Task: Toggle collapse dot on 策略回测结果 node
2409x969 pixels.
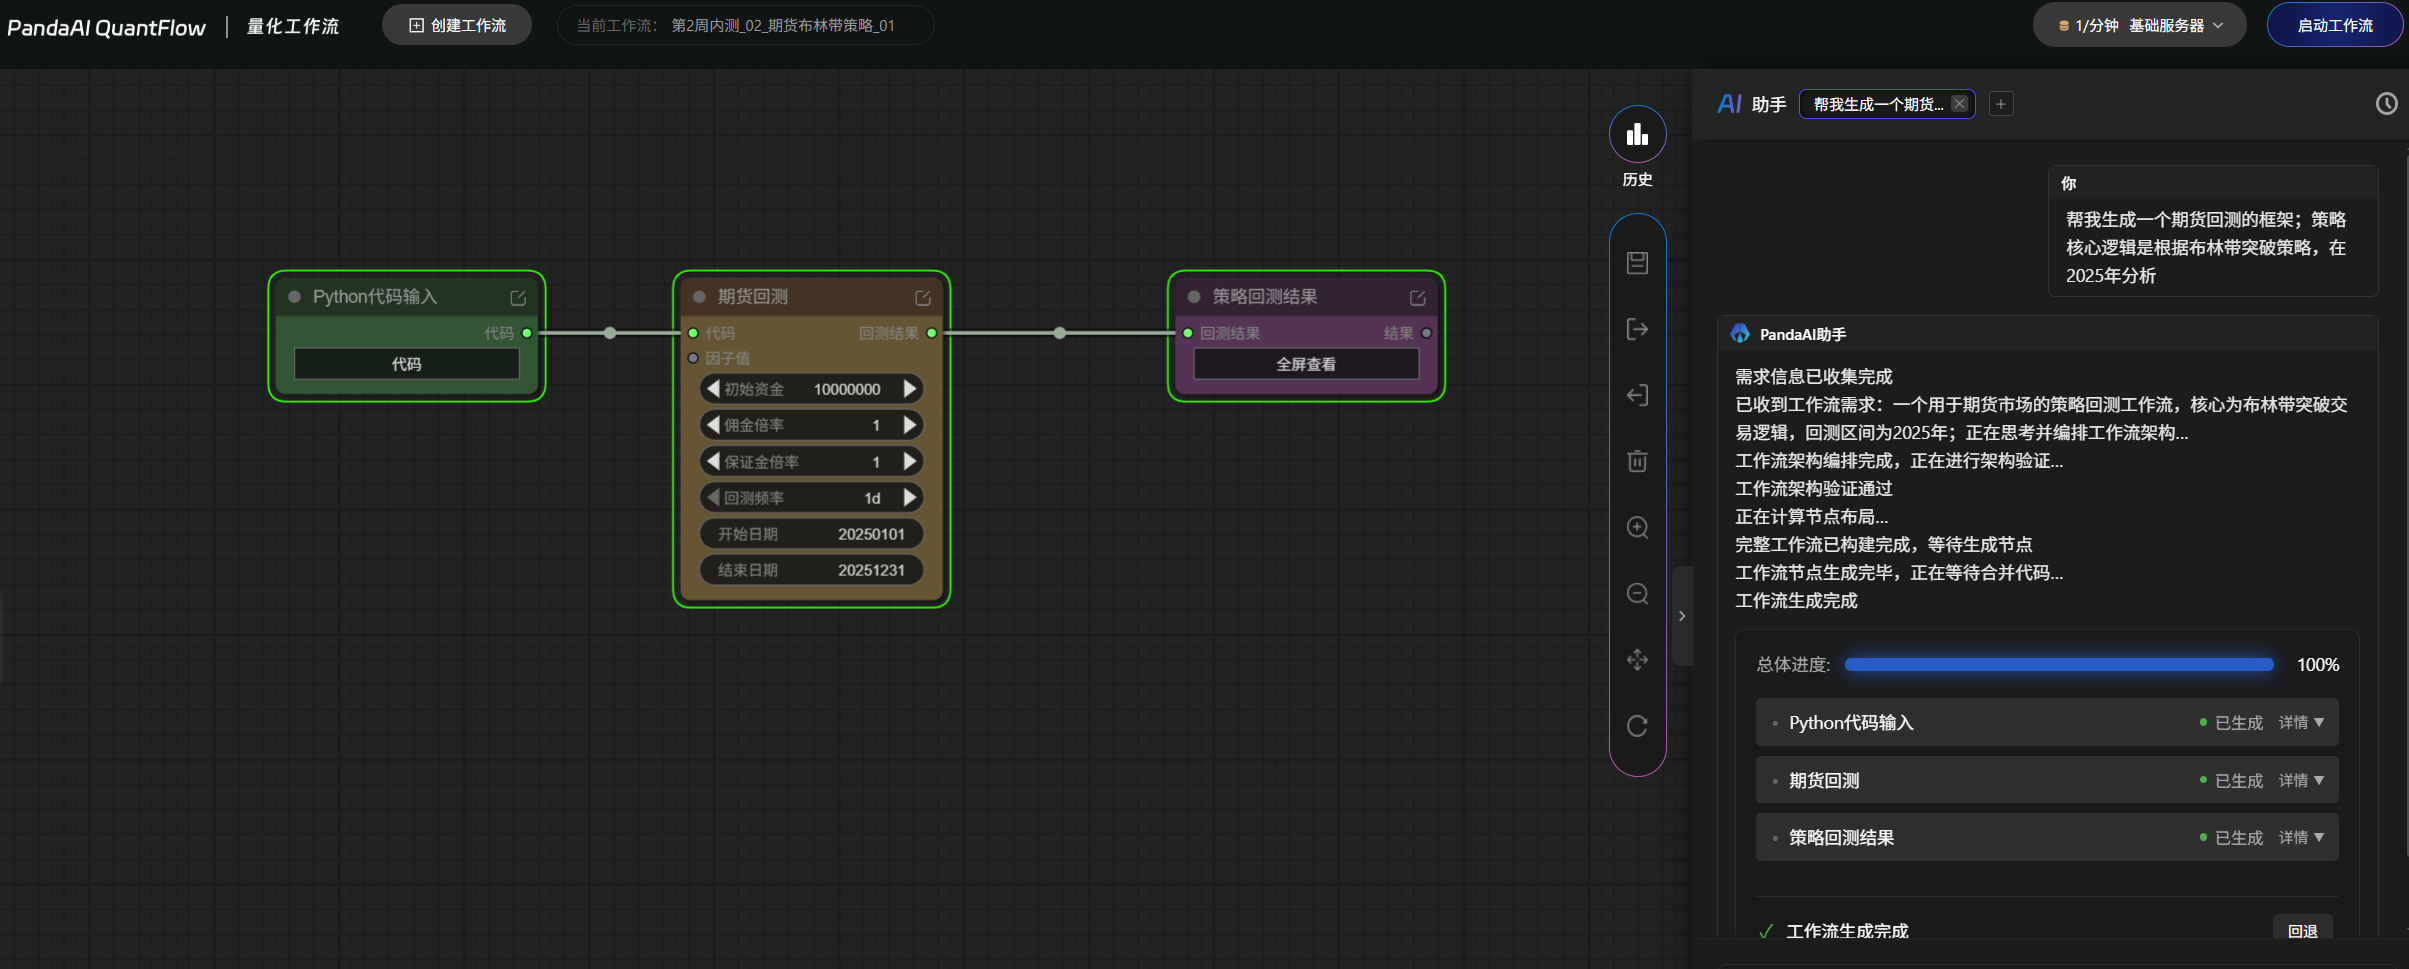Action: coord(1194,297)
